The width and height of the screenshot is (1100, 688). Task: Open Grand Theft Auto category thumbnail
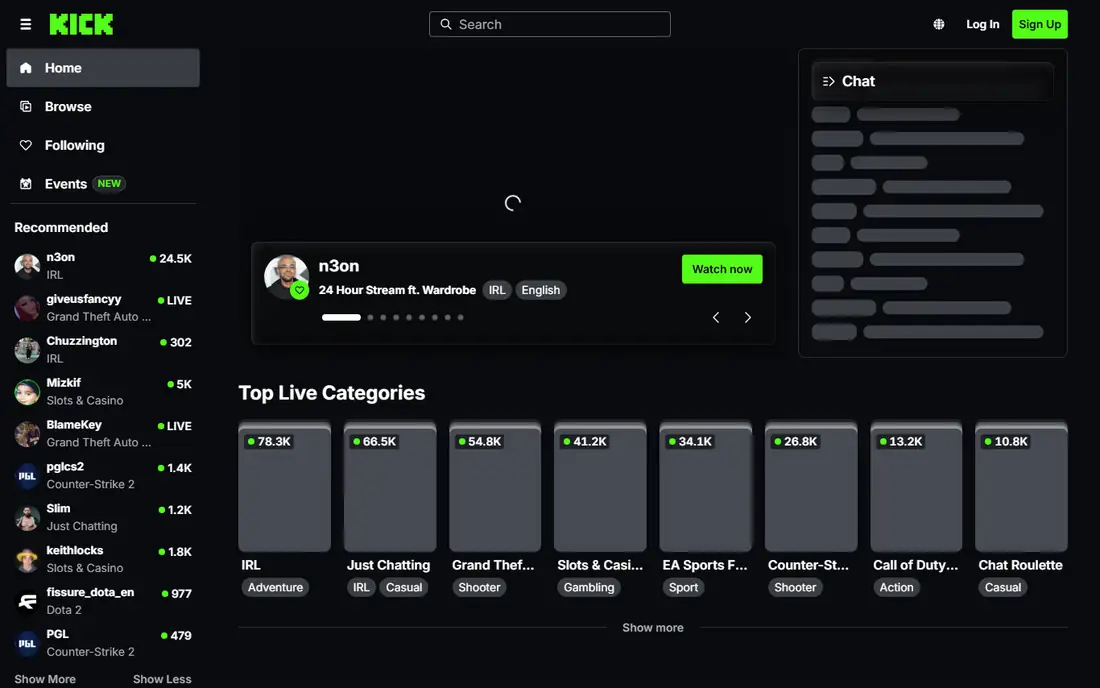(495, 486)
